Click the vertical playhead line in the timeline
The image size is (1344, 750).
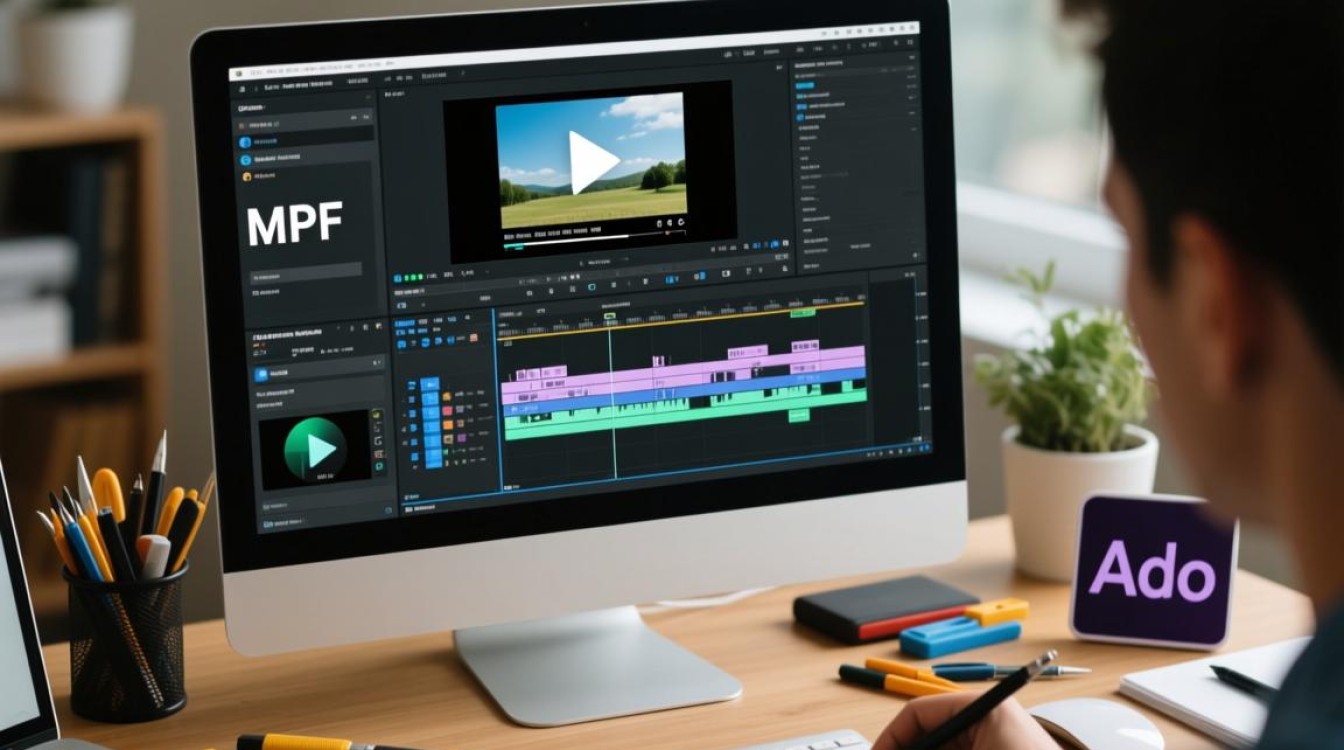tap(611, 400)
